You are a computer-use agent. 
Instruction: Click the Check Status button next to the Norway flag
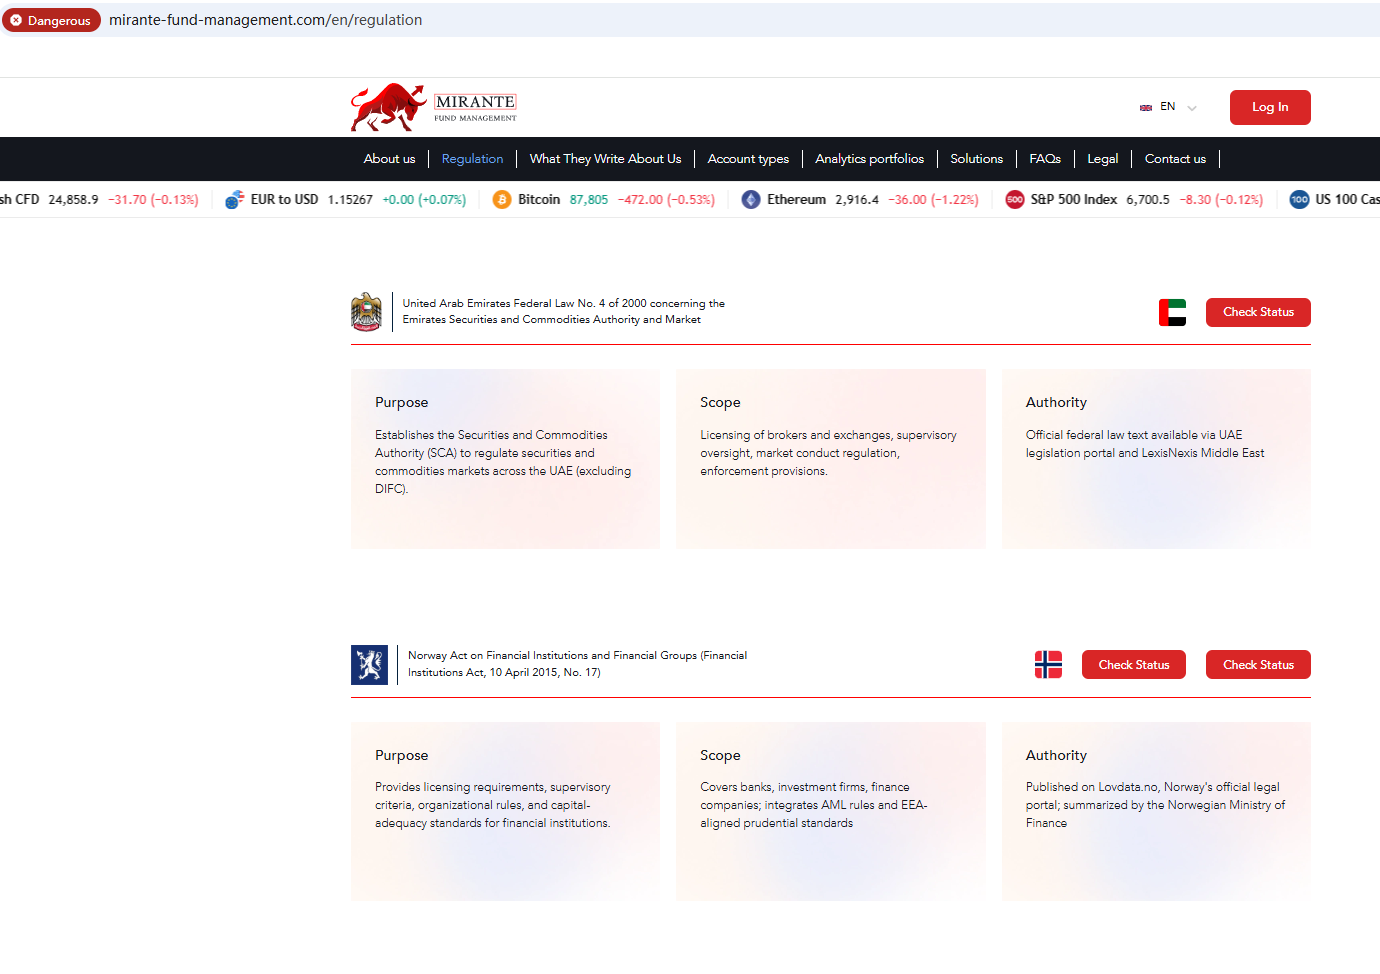(1134, 665)
